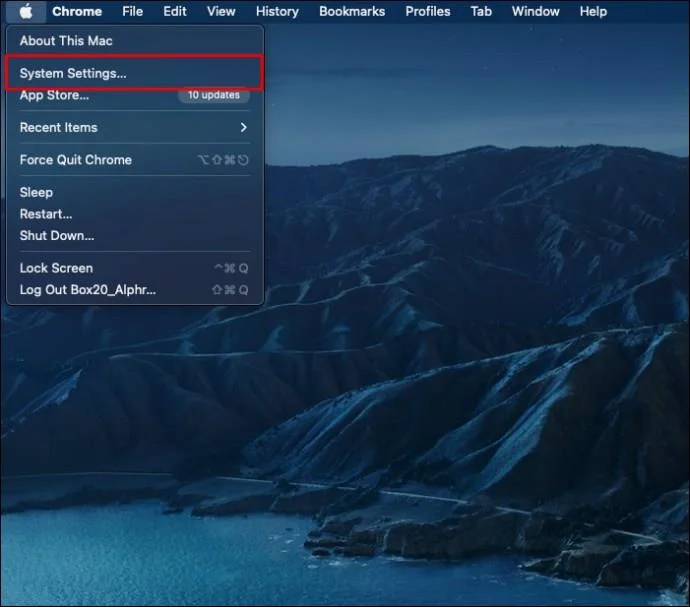This screenshot has height=607, width=690.
Task: Select Lock Screen entry
Action: 135,268
